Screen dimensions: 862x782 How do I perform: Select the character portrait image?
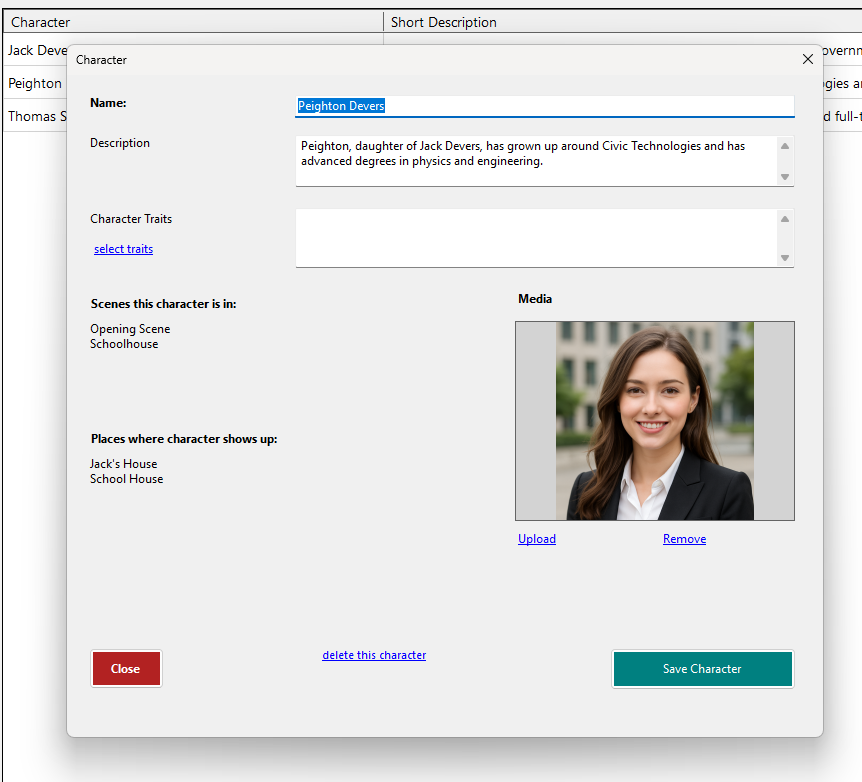[x=655, y=421]
